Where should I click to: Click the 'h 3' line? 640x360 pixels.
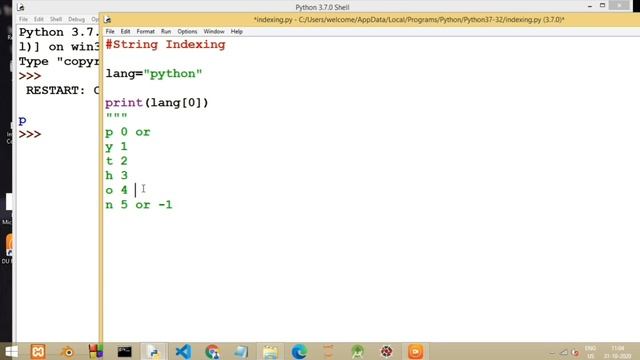coord(116,176)
